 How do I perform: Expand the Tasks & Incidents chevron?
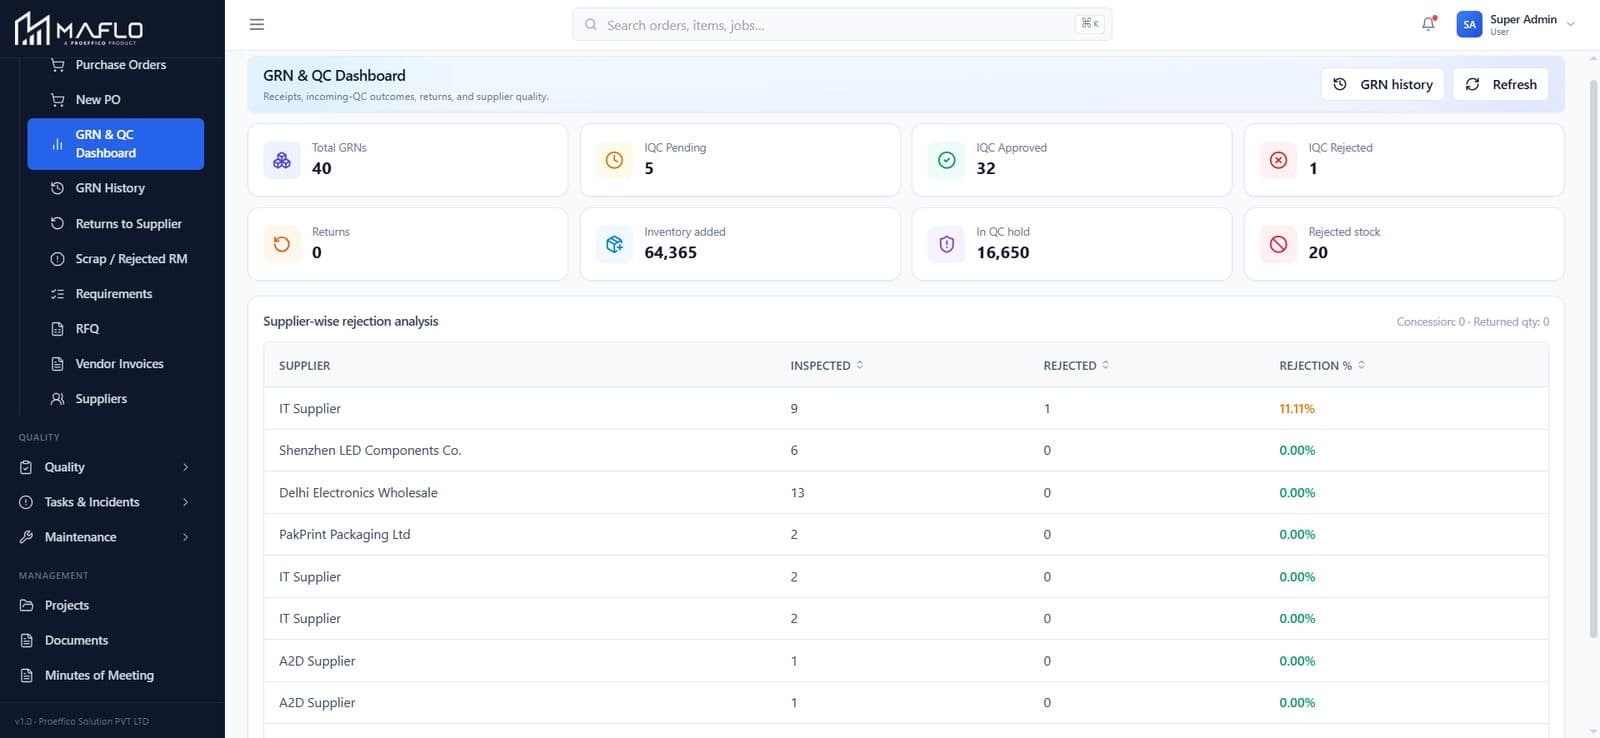tap(186, 502)
